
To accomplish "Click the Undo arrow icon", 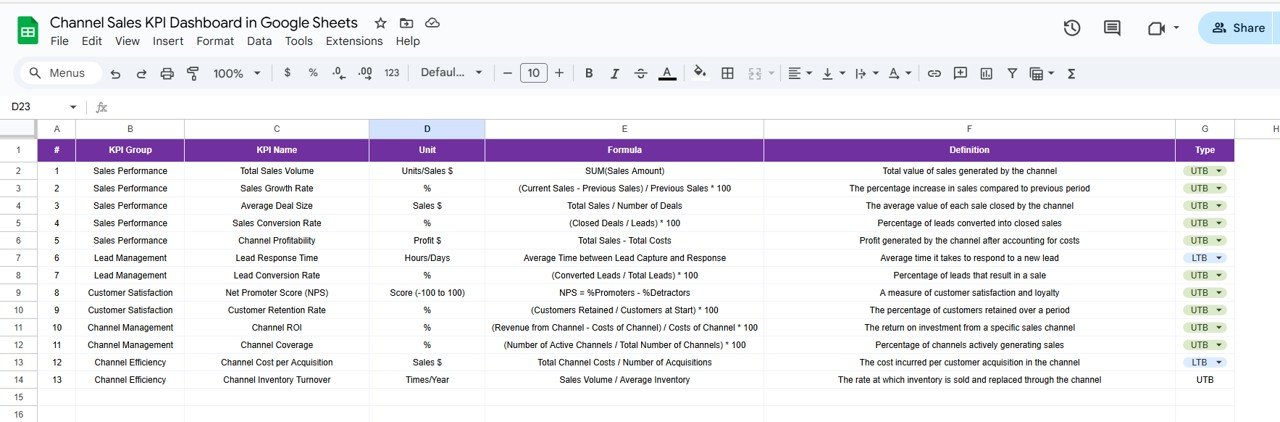I will click(115, 73).
